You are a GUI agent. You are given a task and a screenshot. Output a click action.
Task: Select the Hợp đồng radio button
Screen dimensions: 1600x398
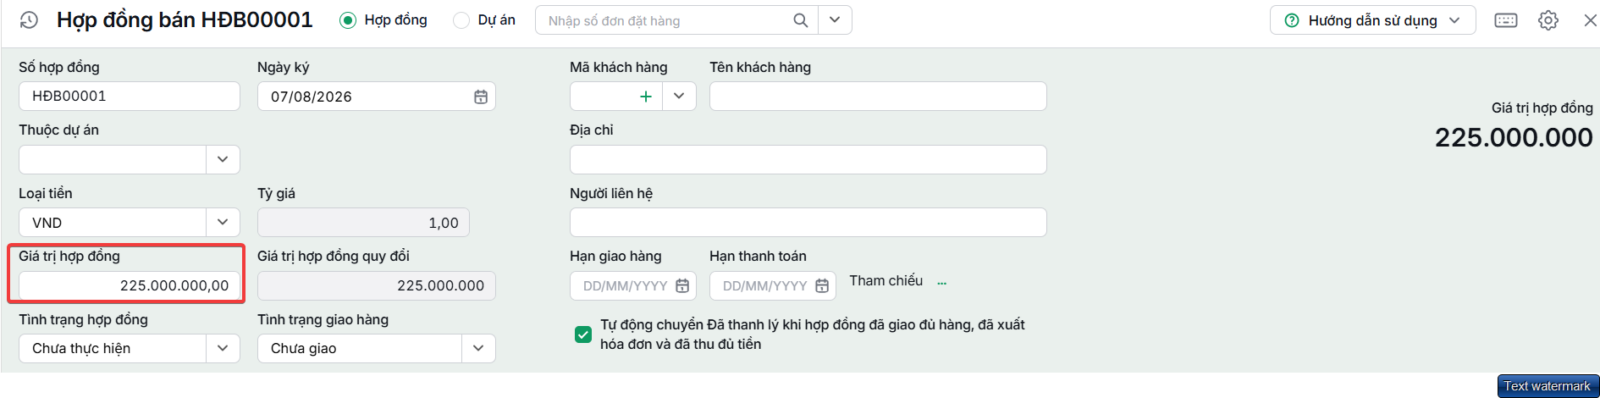click(x=348, y=20)
